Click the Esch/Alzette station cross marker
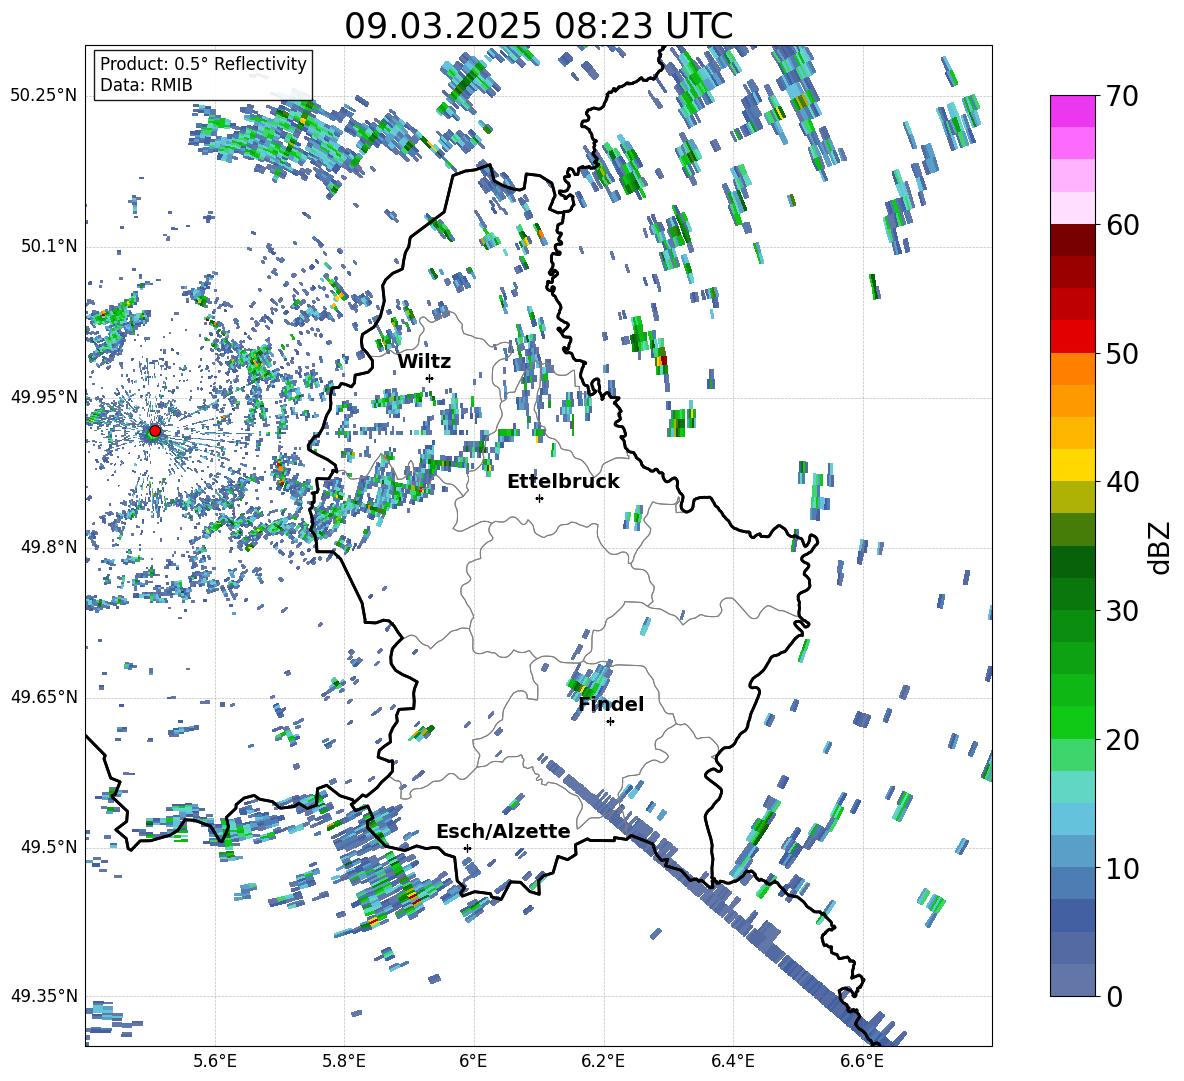 tap(467, 848)
